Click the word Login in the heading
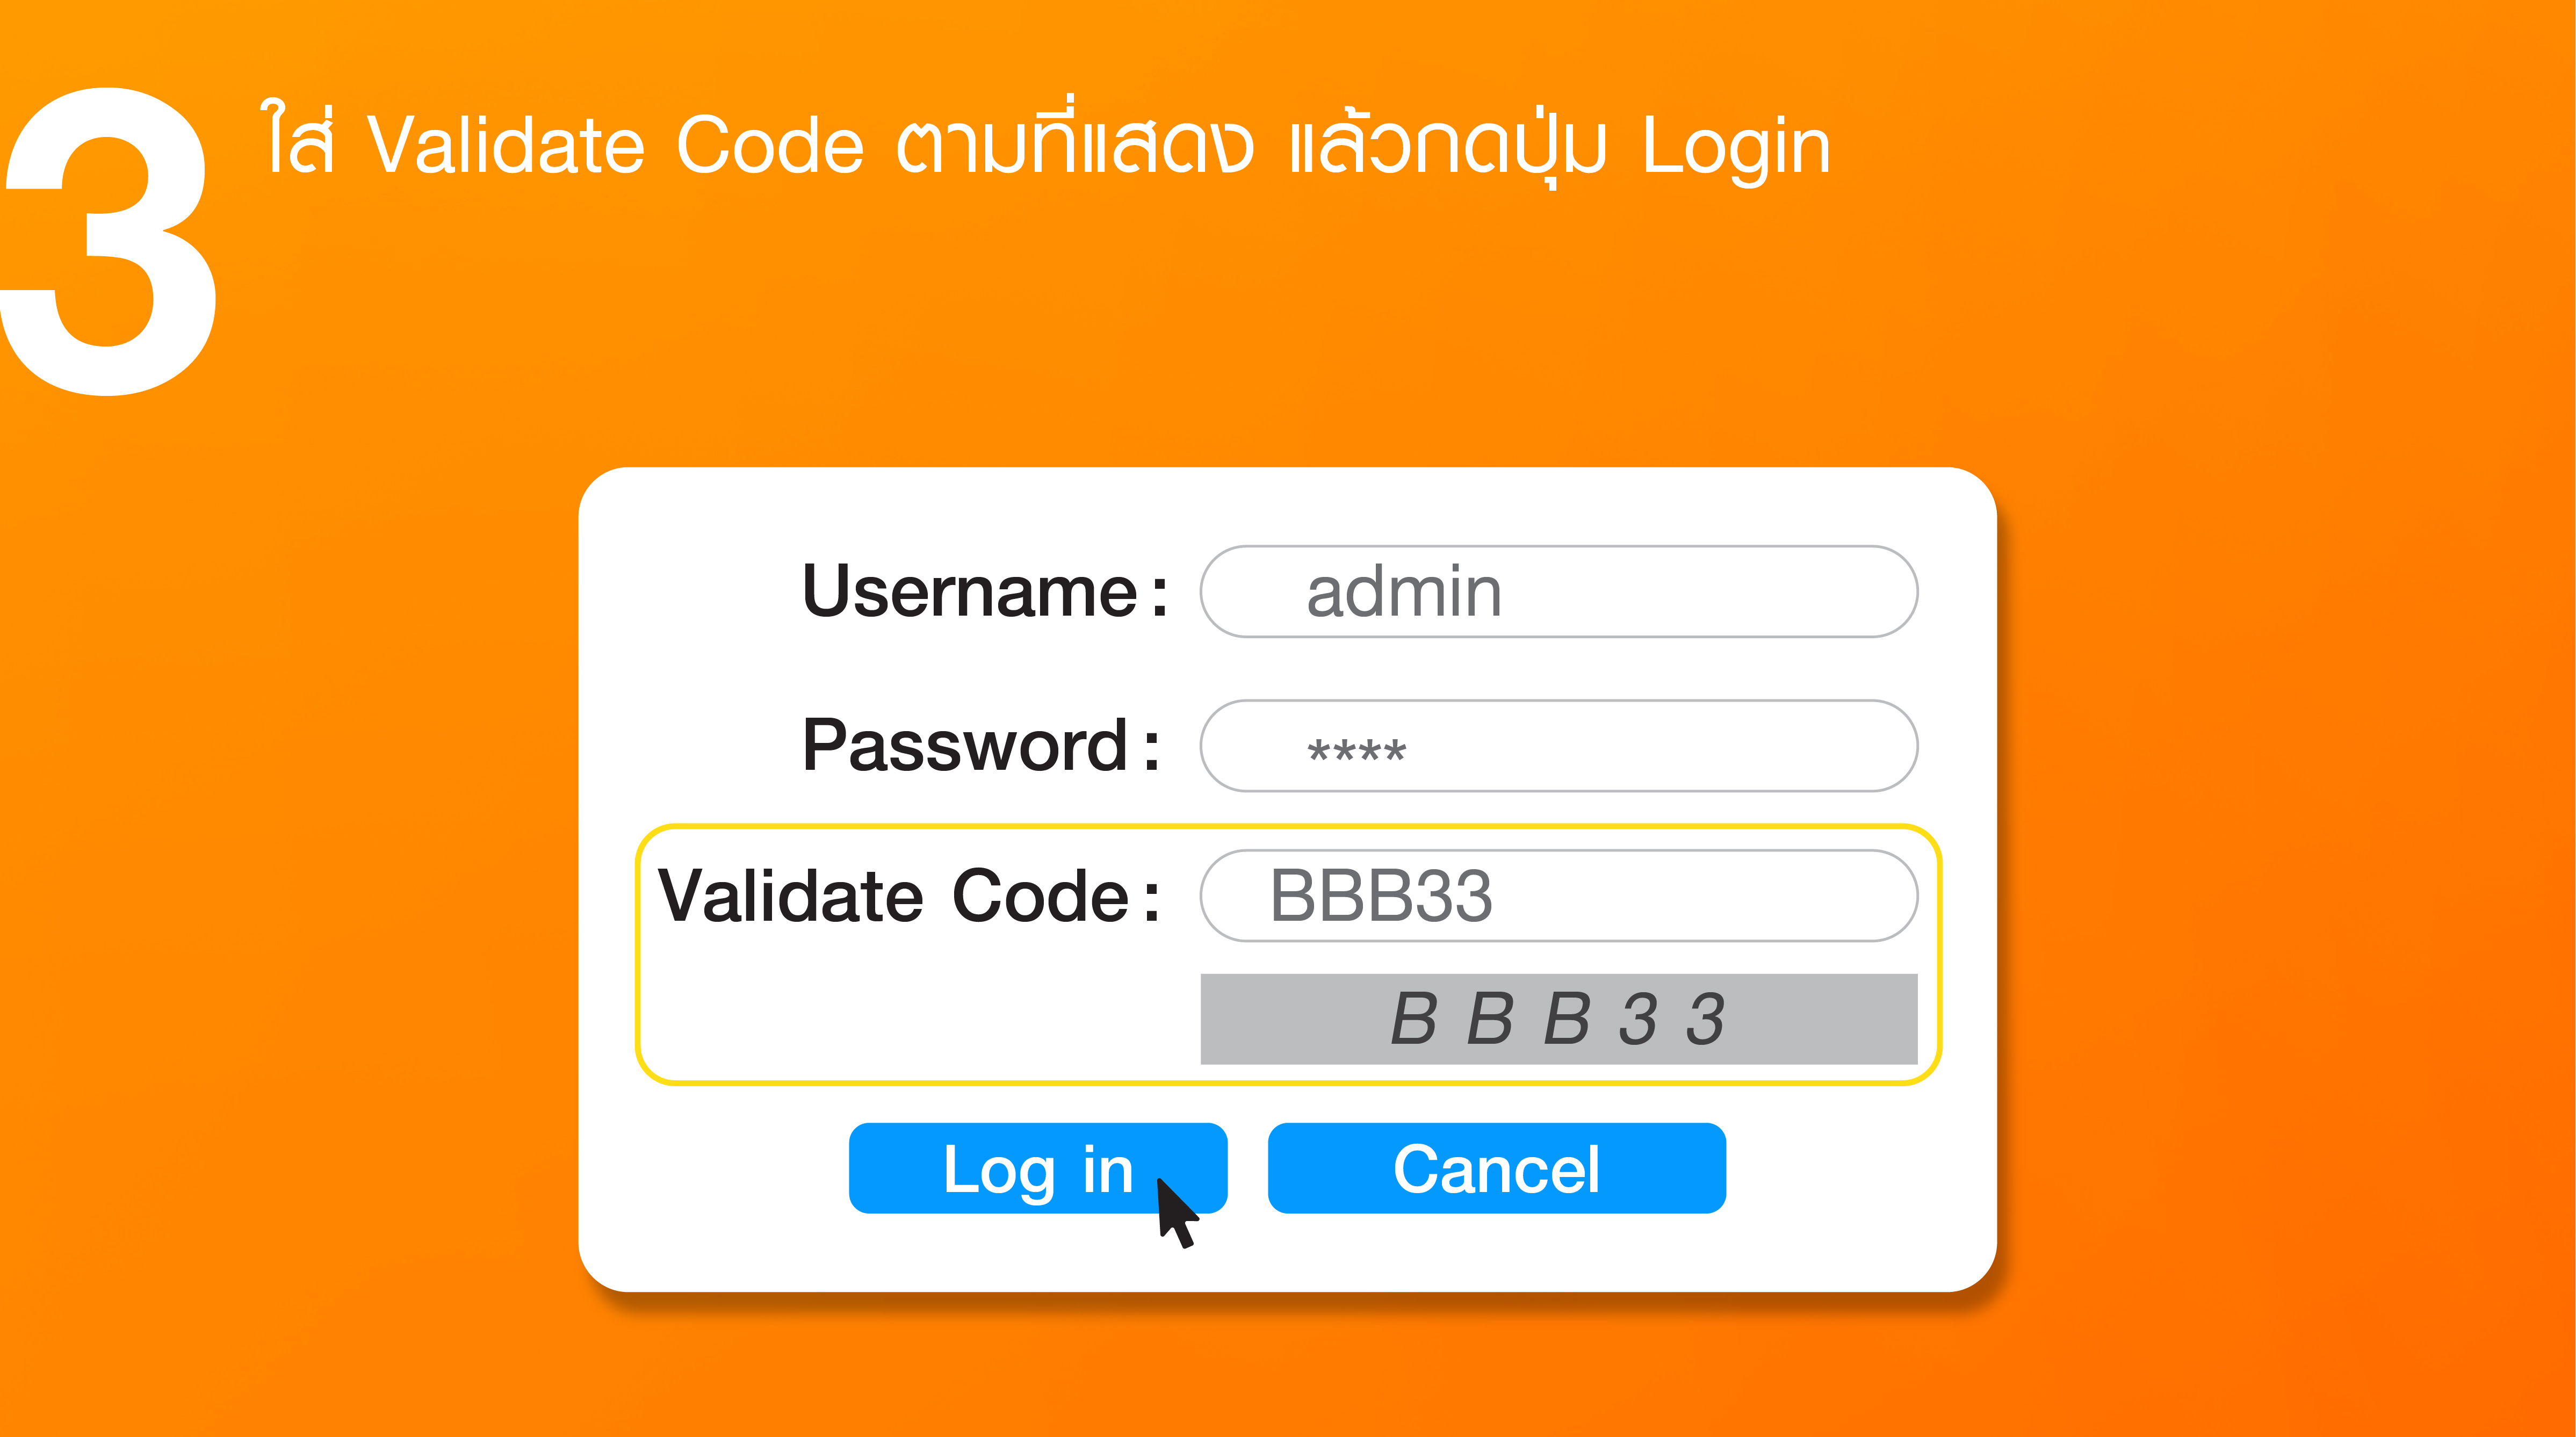 click(x=1736, y=146)
